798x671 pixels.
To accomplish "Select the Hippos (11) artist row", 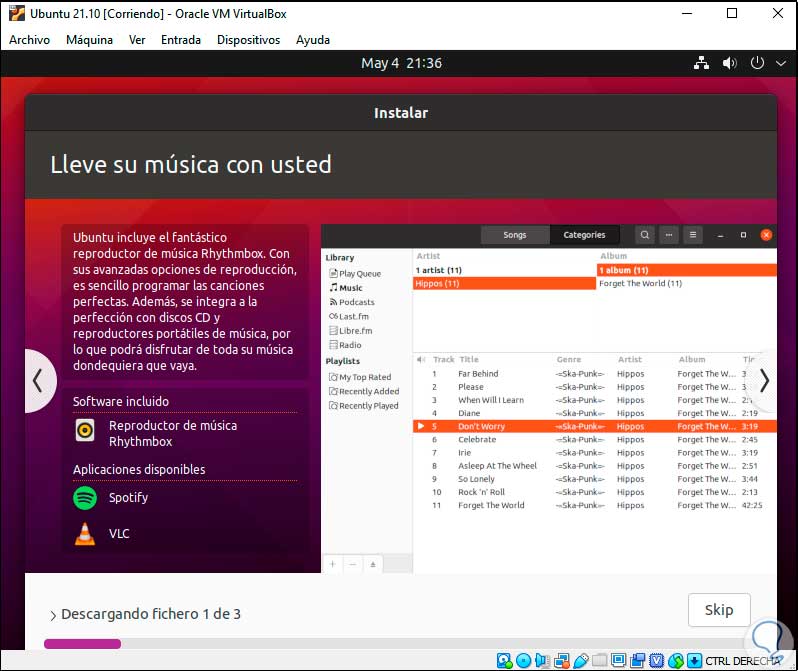I will pos(504,284).
